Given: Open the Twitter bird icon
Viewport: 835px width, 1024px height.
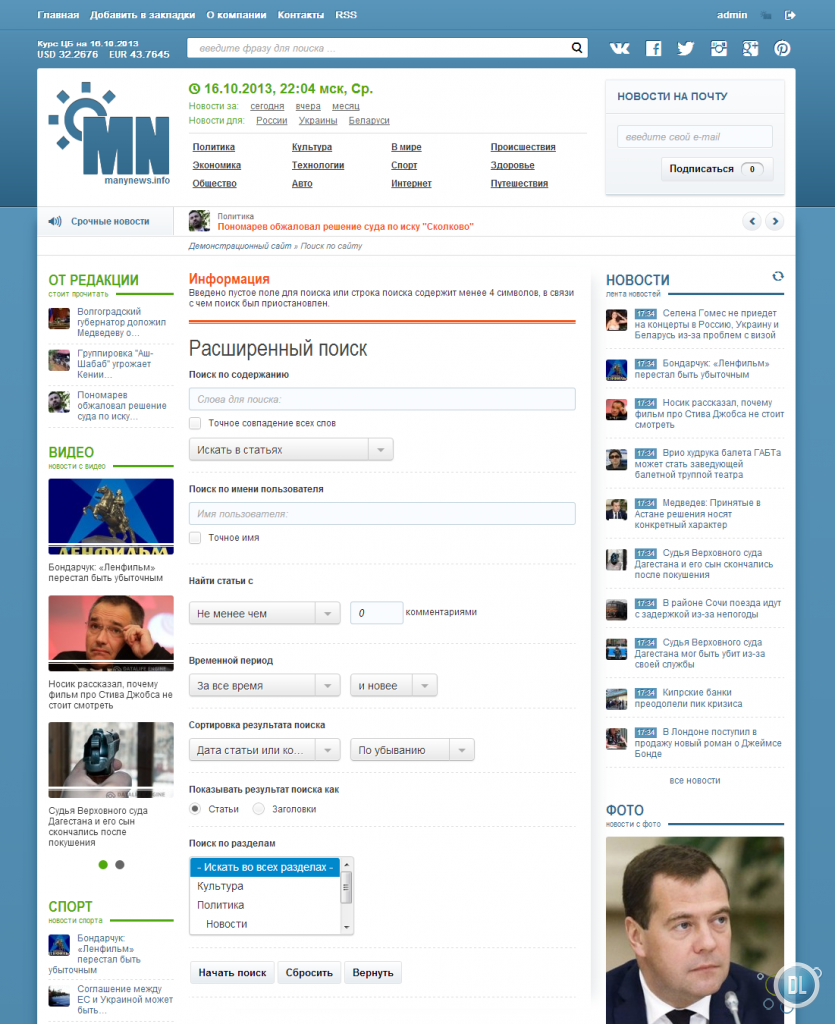Looking at the screenshot, I should [x=685, y=48].
